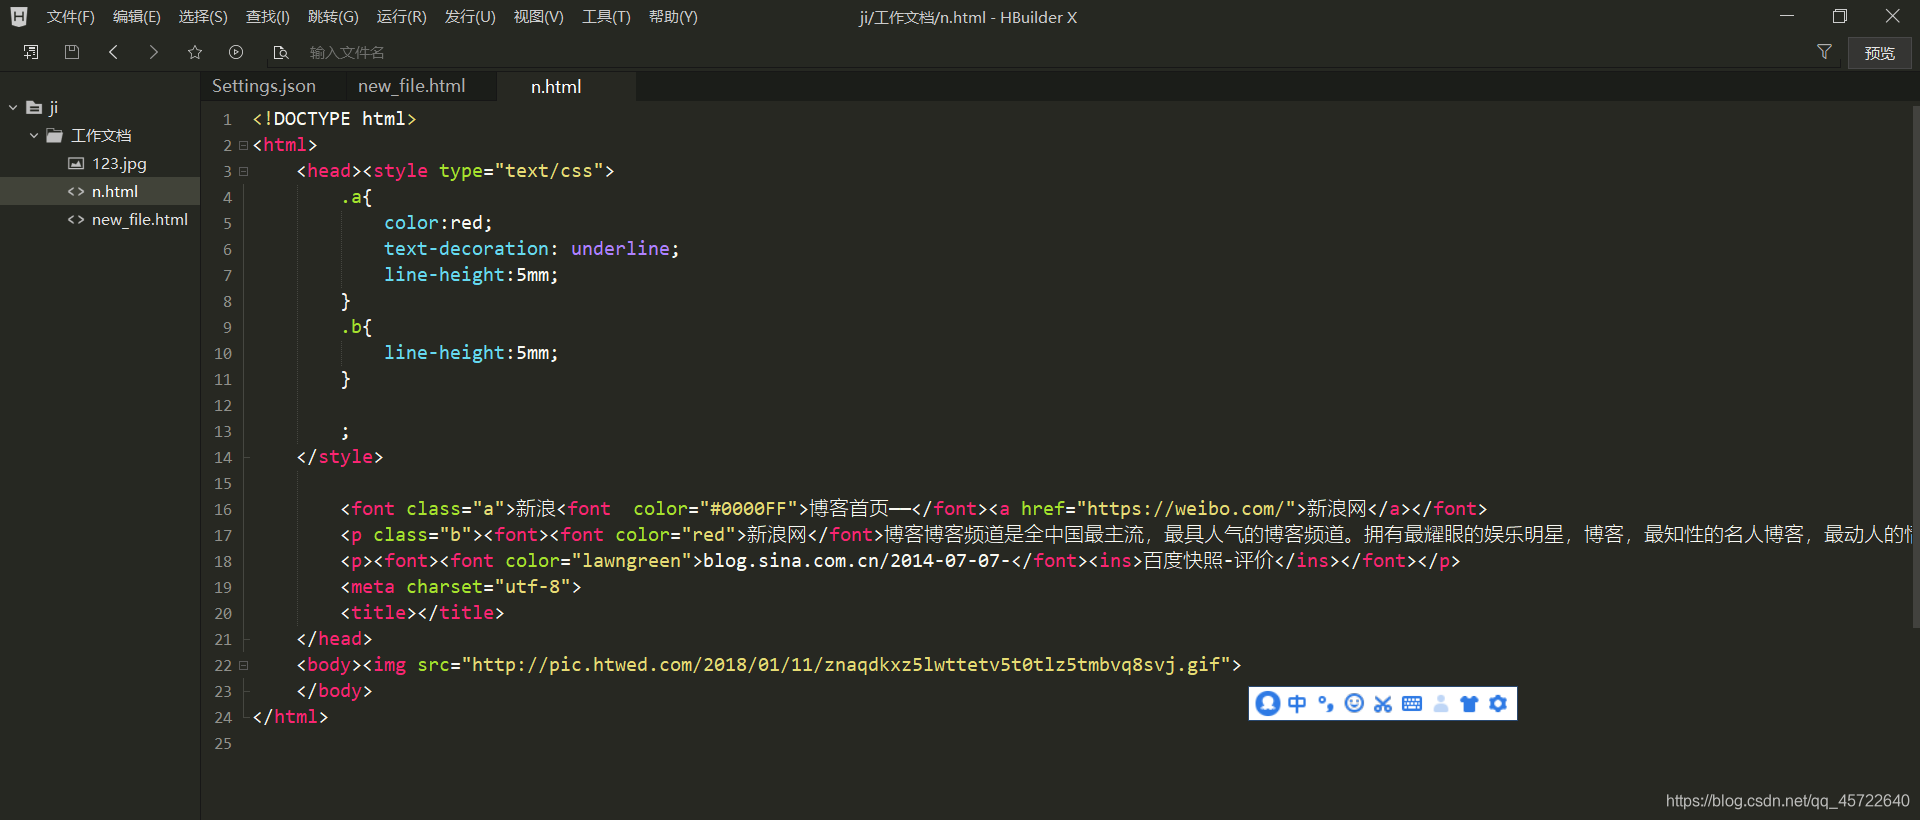Collapse the 工作文档 folder
The width and height of the screenshot is (1920, 820).
tap(34, 135)
